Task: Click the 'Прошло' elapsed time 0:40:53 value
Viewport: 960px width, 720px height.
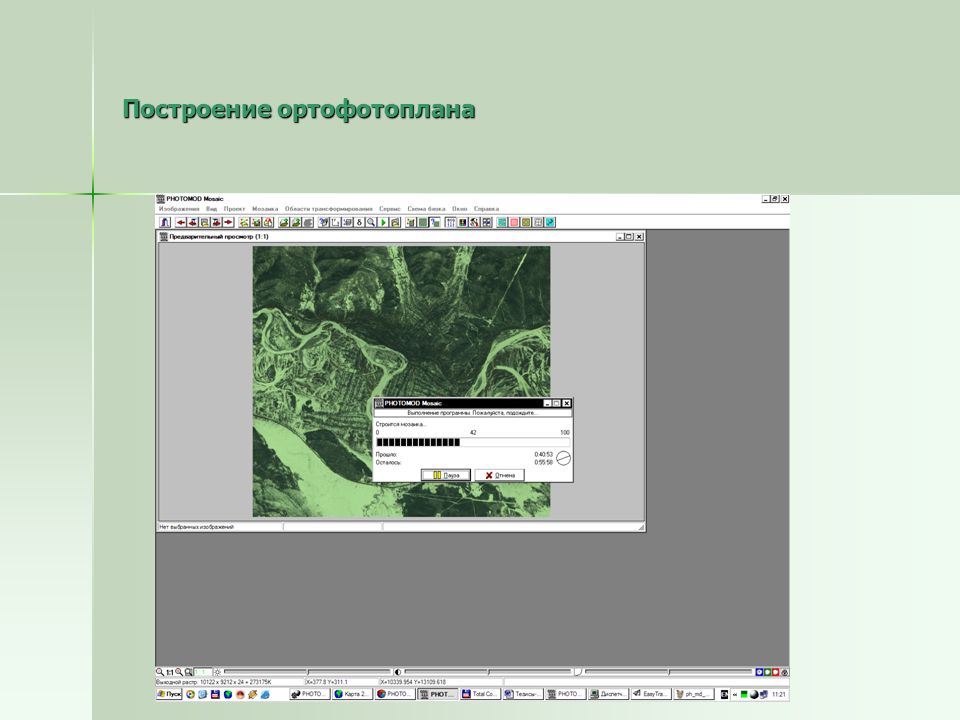Action: point(543,455)
